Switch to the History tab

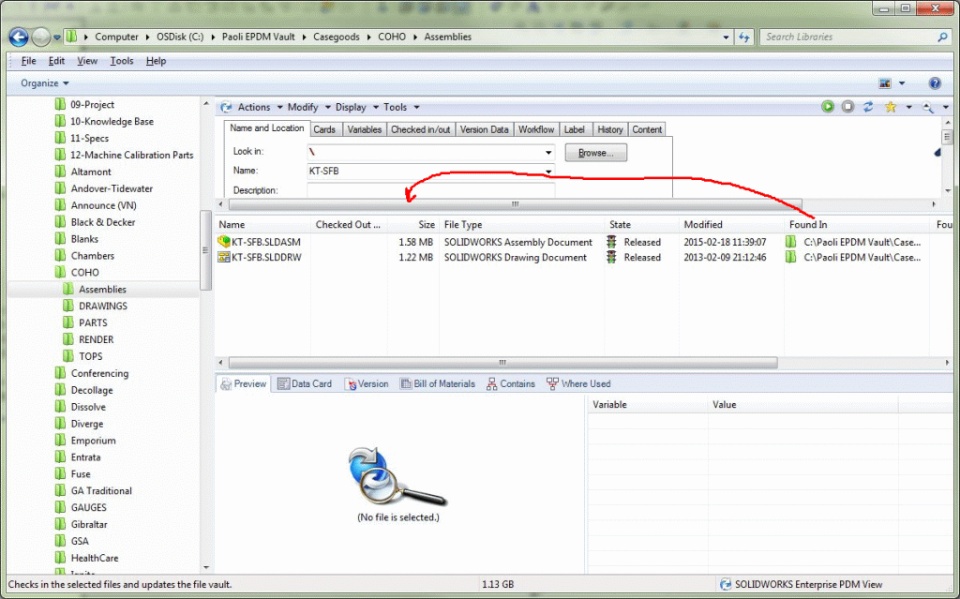pyautogui.click(x=610, y=129)
